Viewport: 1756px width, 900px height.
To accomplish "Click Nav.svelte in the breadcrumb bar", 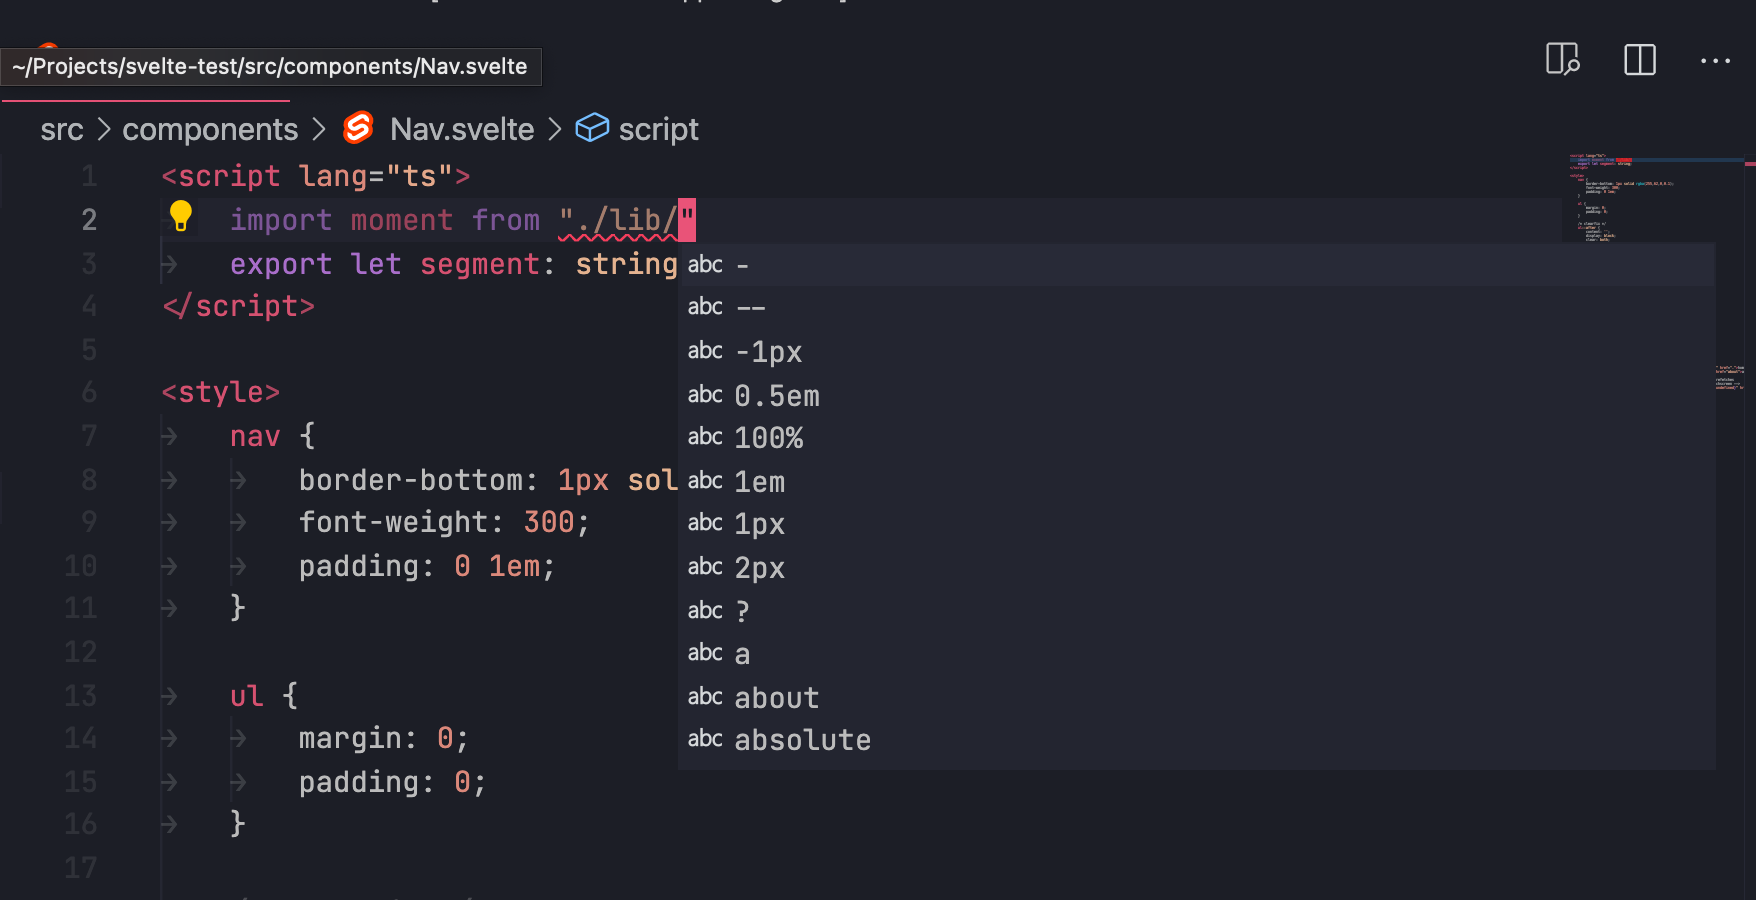I will pyautogui.click(x=462, y=128).
